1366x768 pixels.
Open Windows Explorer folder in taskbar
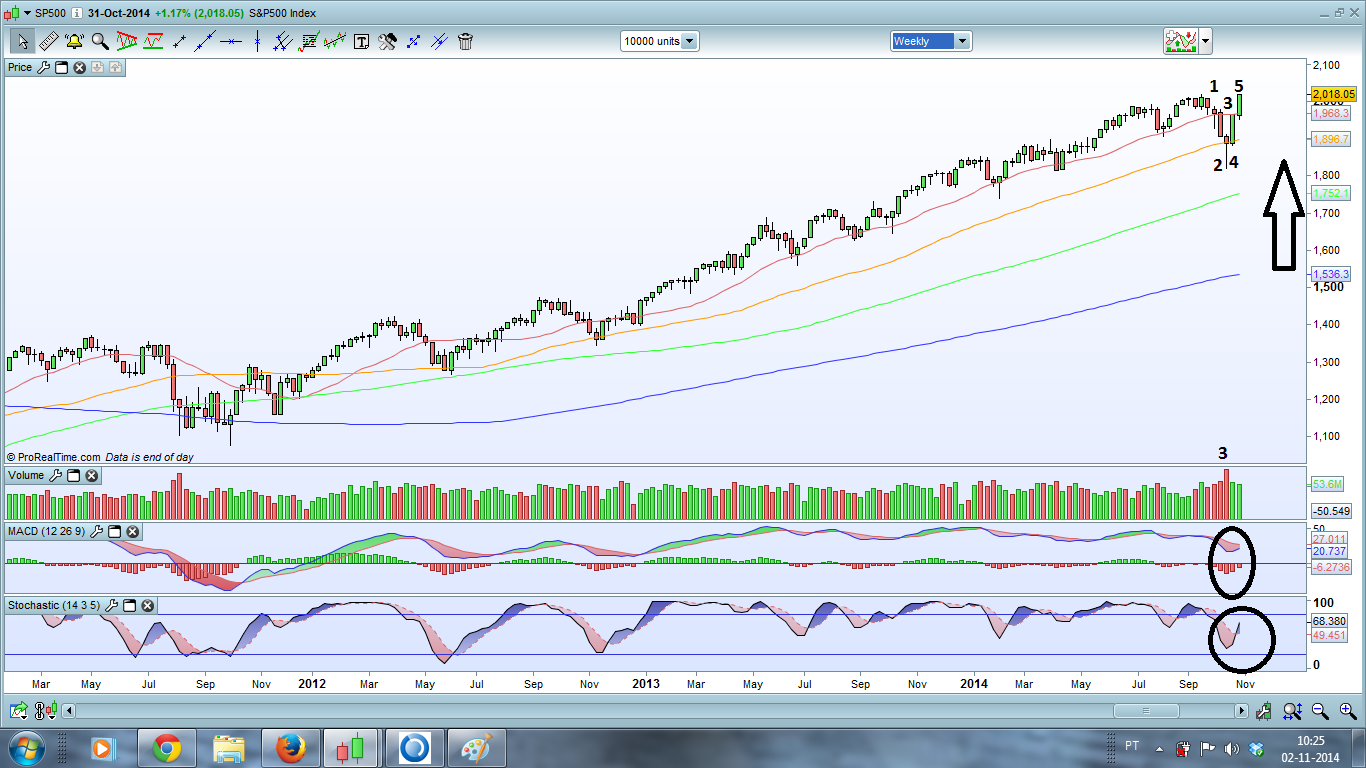point(228,748)
